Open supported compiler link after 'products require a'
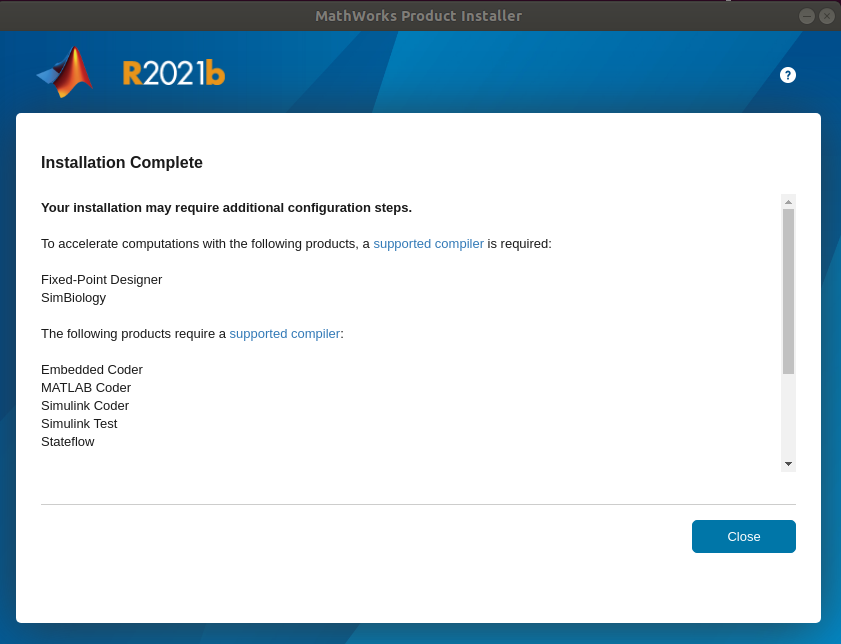This screenshot has height=644, width=841. coord(284,334)
